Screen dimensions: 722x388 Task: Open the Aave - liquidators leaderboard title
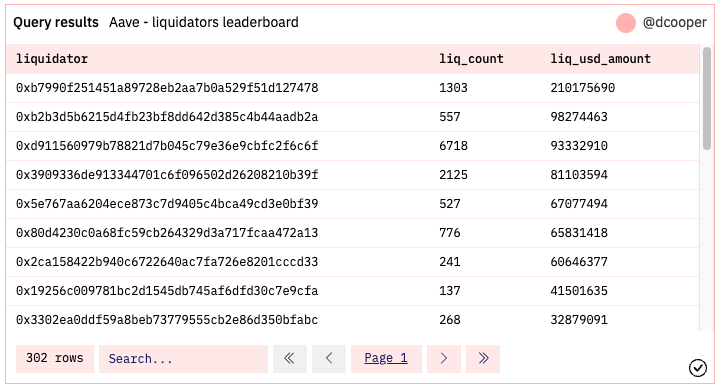[204, 22]
